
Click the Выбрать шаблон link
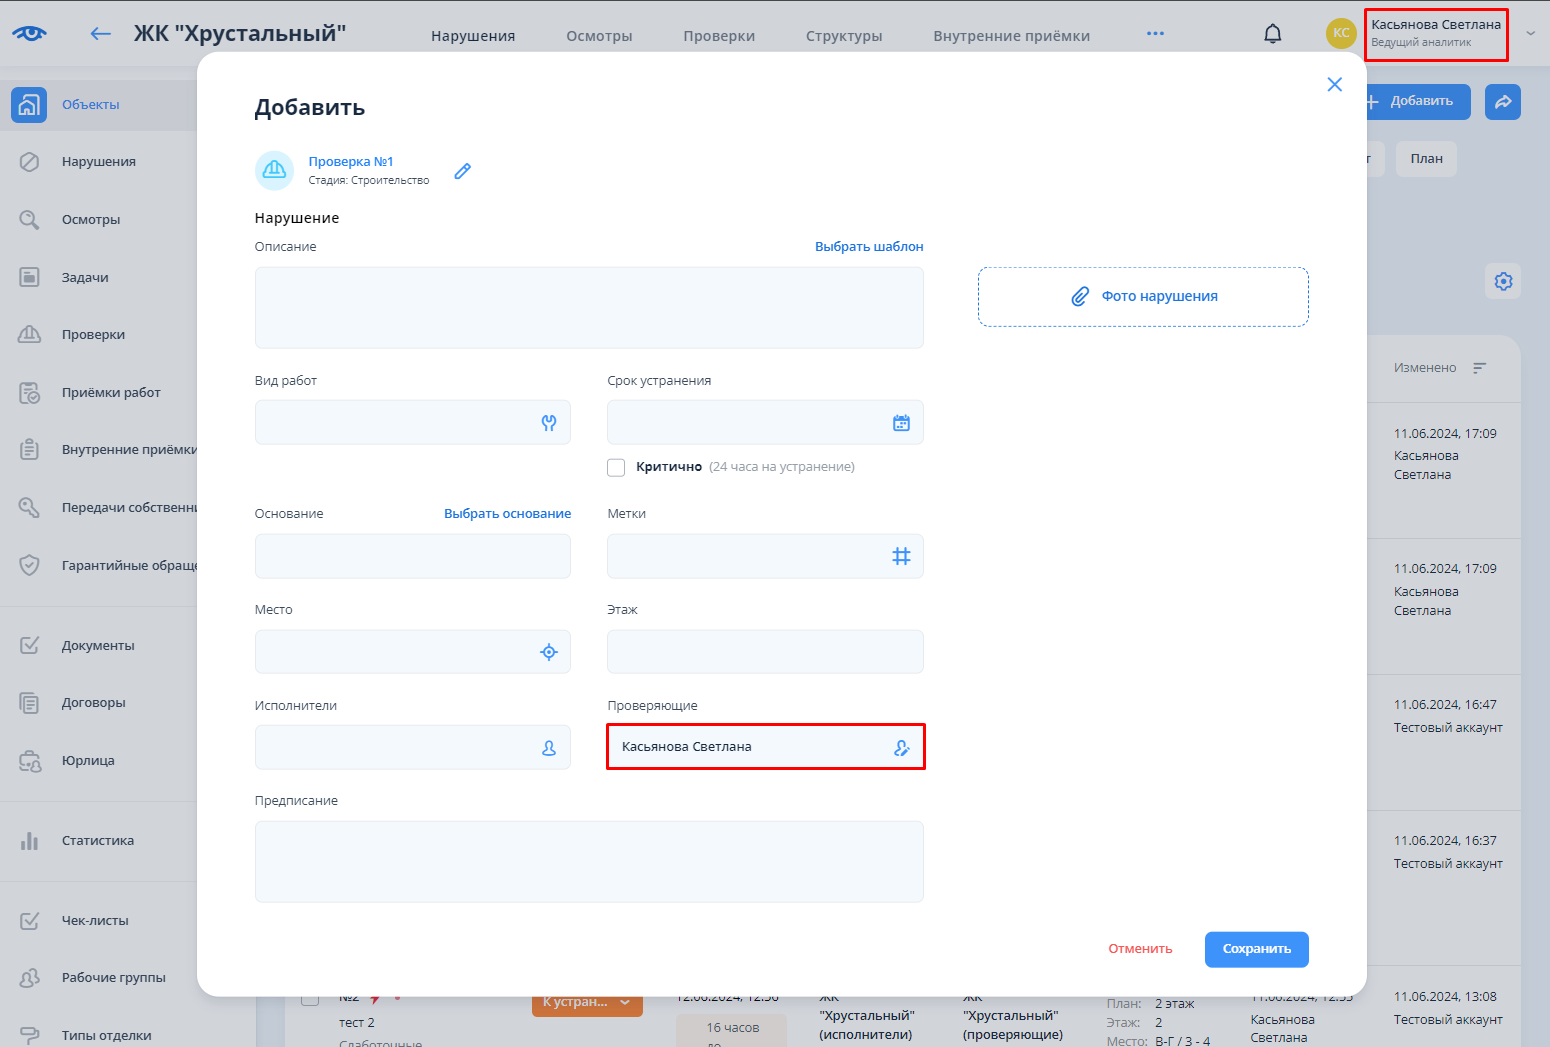pyautogui.click(x=868, y=247)
